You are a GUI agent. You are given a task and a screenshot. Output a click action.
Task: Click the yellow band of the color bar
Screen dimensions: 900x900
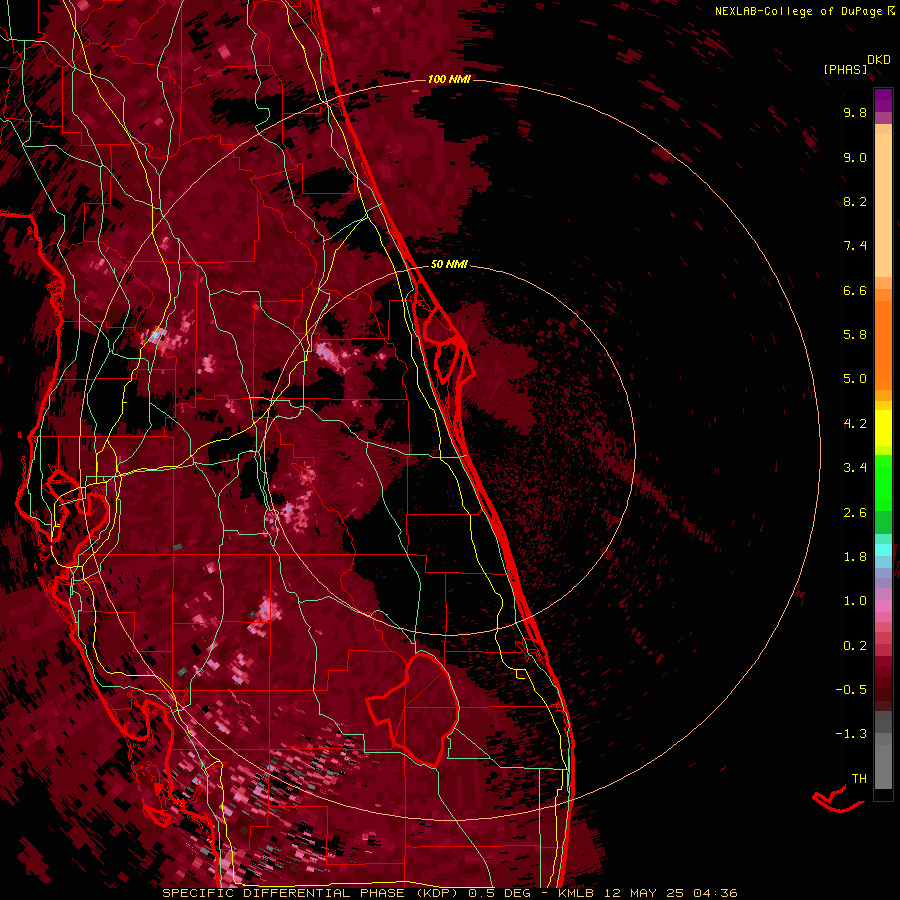(x=883, y=428)
